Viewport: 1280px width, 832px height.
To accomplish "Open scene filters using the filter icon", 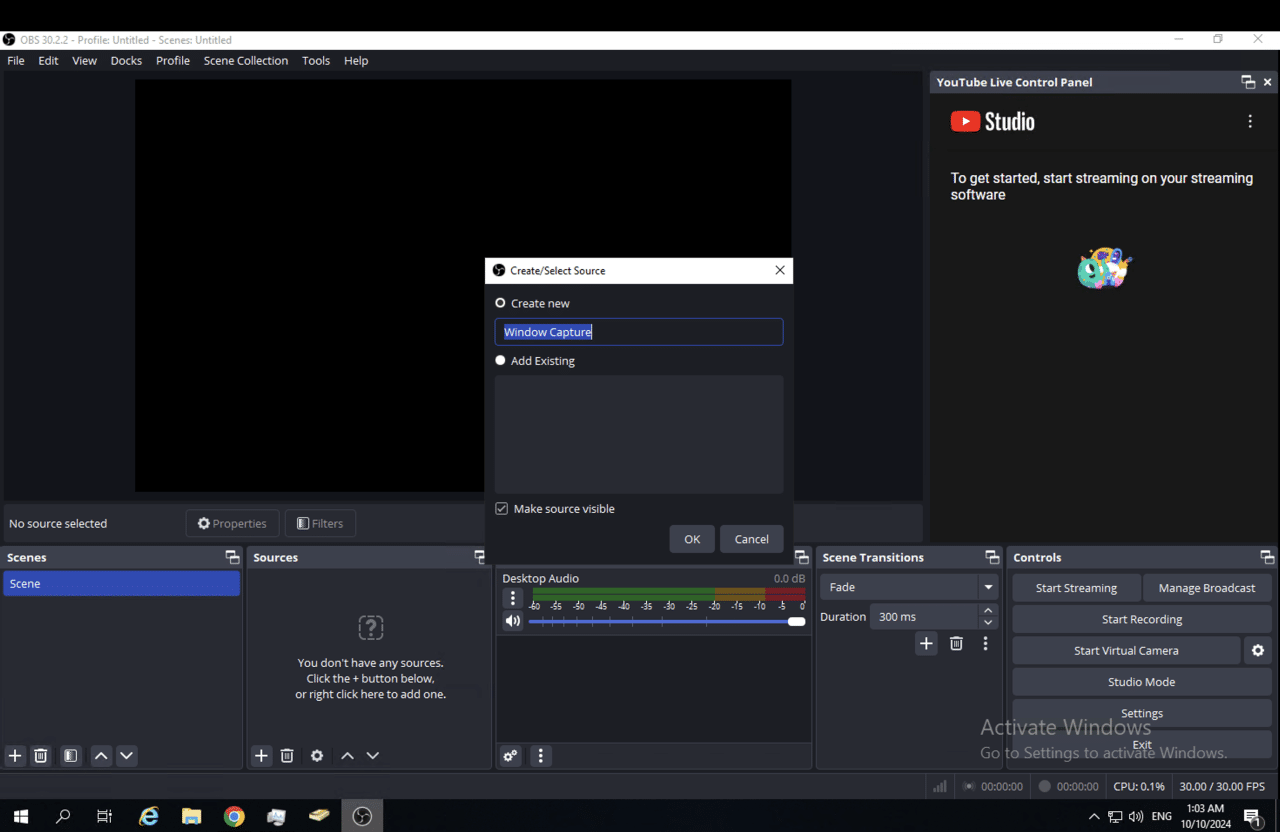I will click(70, 755).
